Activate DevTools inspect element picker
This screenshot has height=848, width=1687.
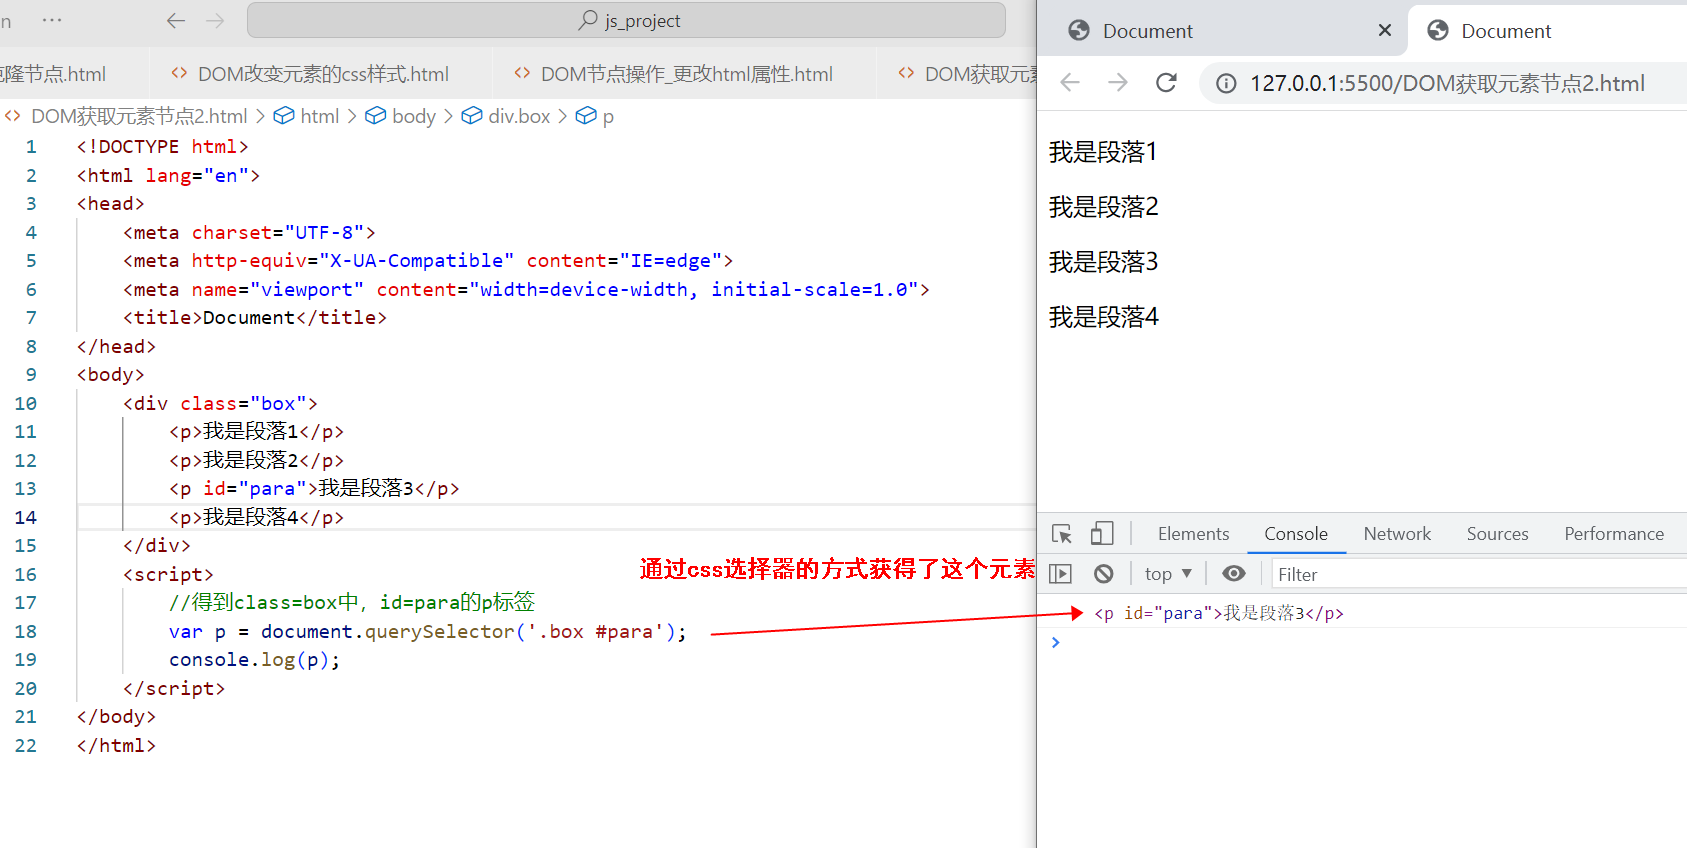click(x=1062, y=534)
